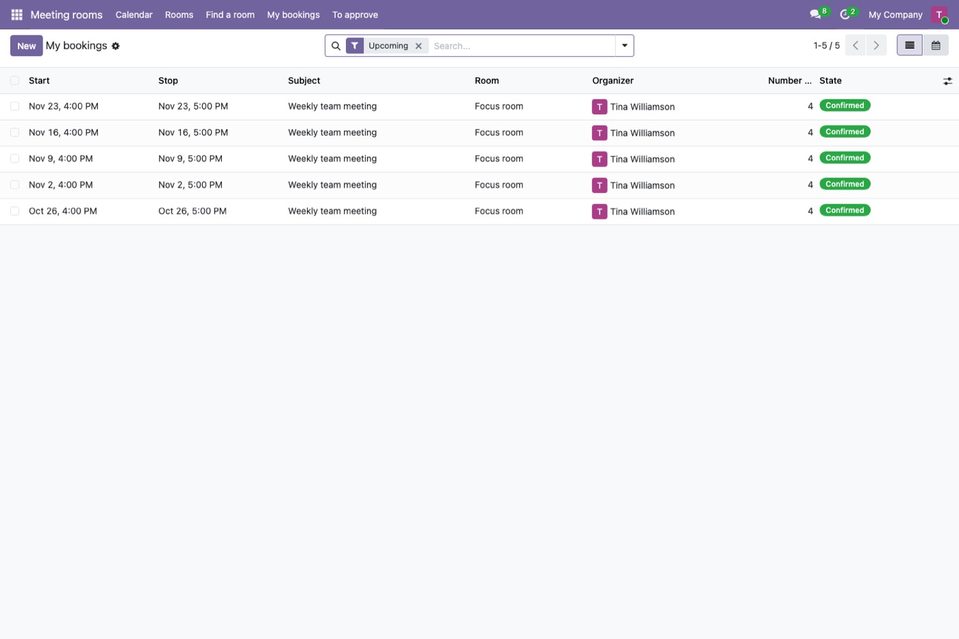The image size is (959, 639).
Task: Click Focus room in the Nov 23 row
Action: (499, 106)
